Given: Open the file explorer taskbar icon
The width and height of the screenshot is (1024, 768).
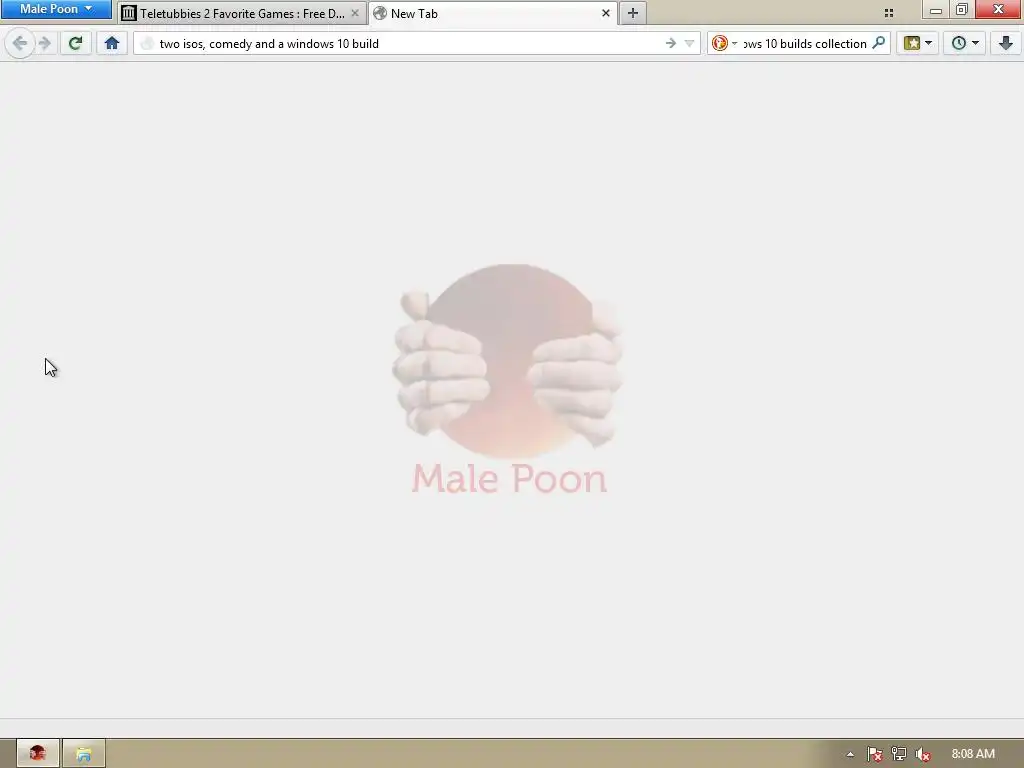Looking at the screenshot, I should pos(84,754).
